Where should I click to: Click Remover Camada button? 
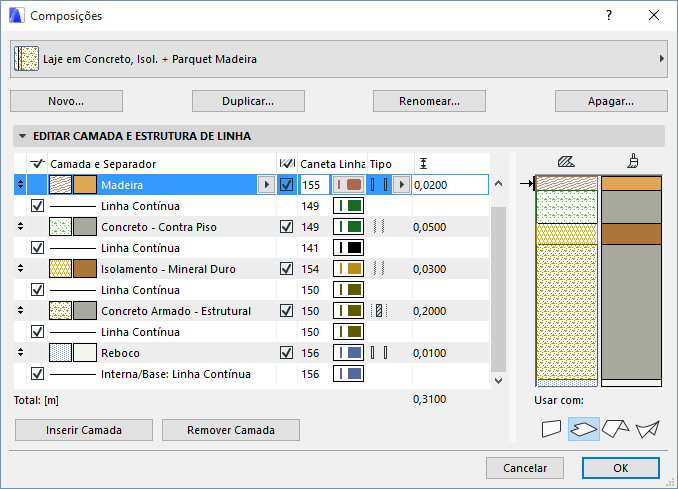tap(231, 430)
